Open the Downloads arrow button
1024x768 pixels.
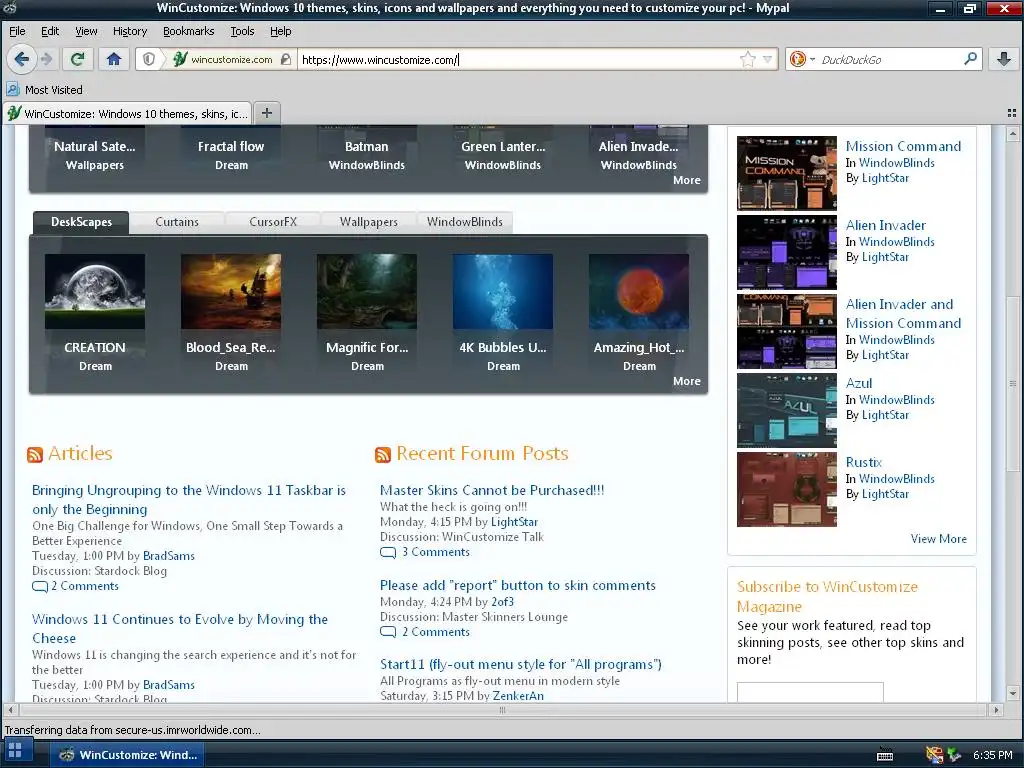pyautogui.click(x=1004, y=59)
